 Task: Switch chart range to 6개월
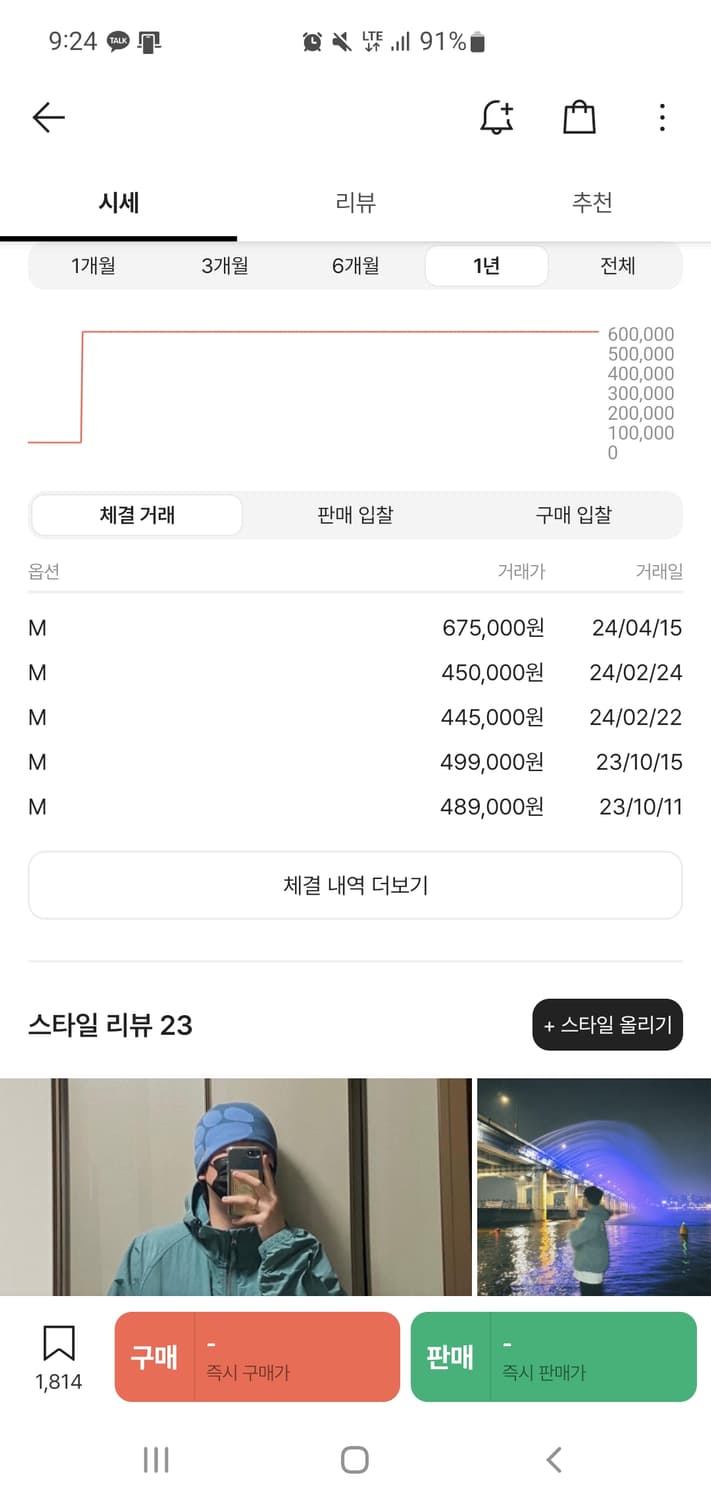click(x=355, y=266)
